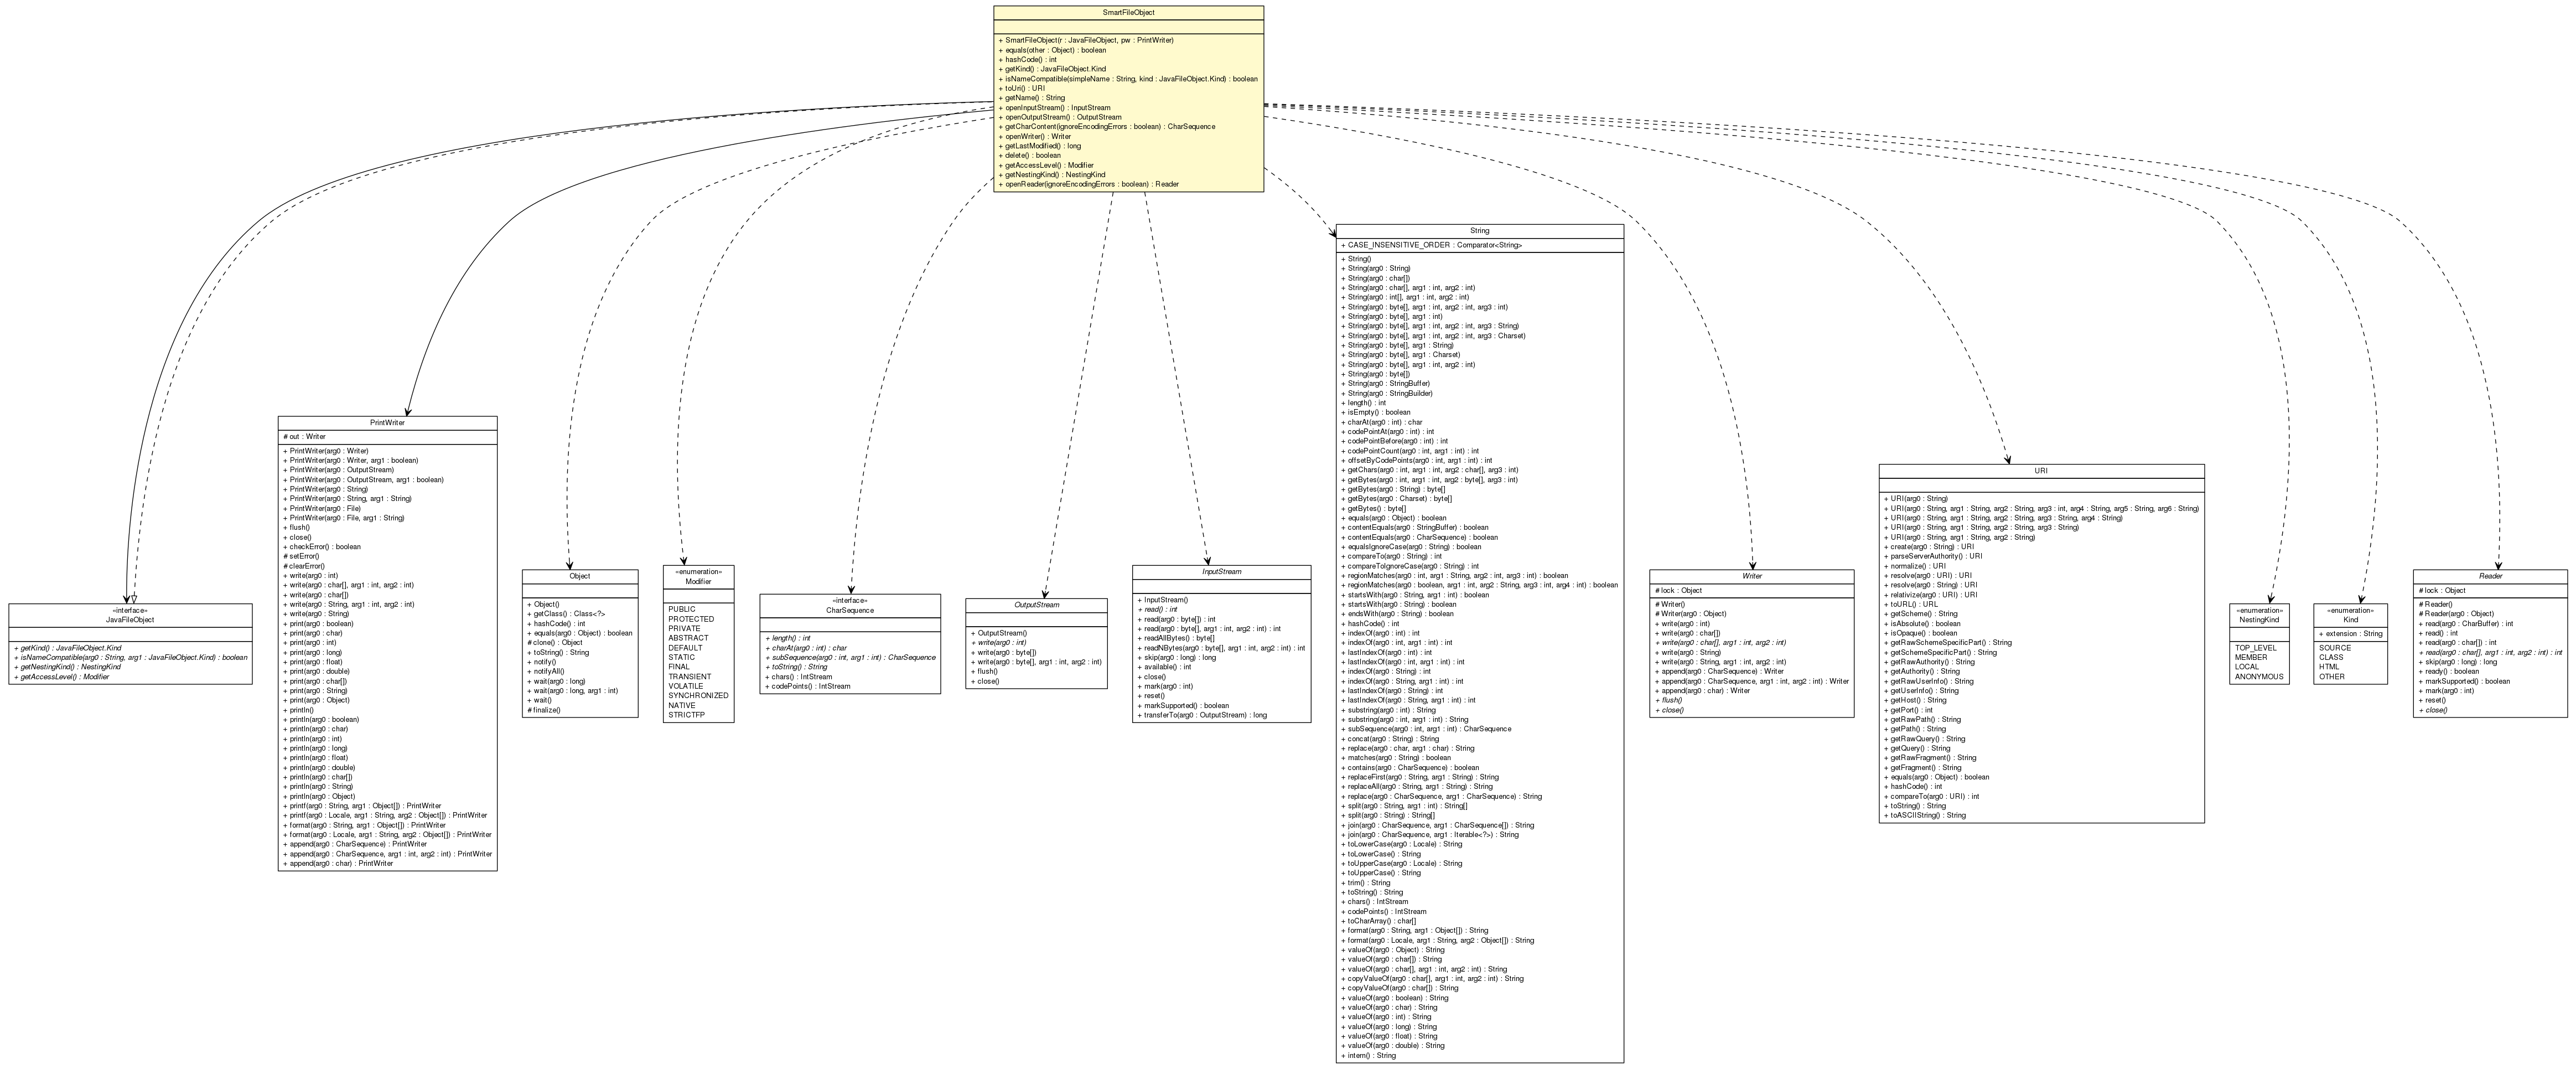Click the JavaFileObject interface title

pyautogui.click(x=130, y=620)
